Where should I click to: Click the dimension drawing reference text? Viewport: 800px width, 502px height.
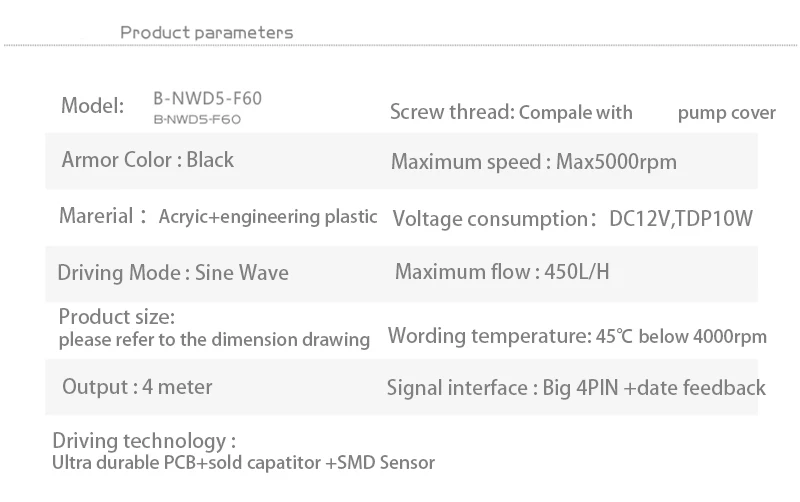click(x=214, y=340)
